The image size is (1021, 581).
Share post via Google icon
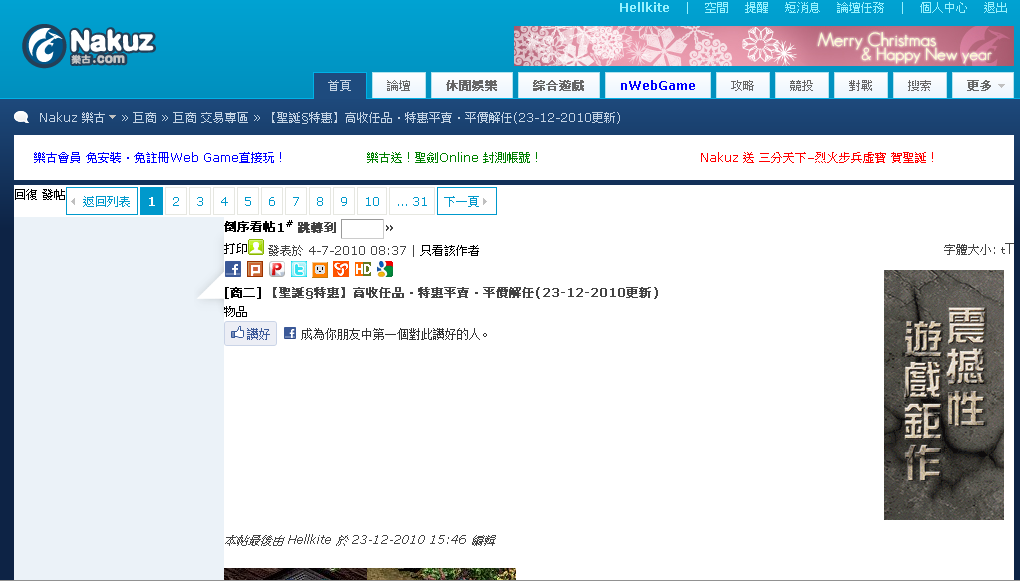tap(385, 269)
